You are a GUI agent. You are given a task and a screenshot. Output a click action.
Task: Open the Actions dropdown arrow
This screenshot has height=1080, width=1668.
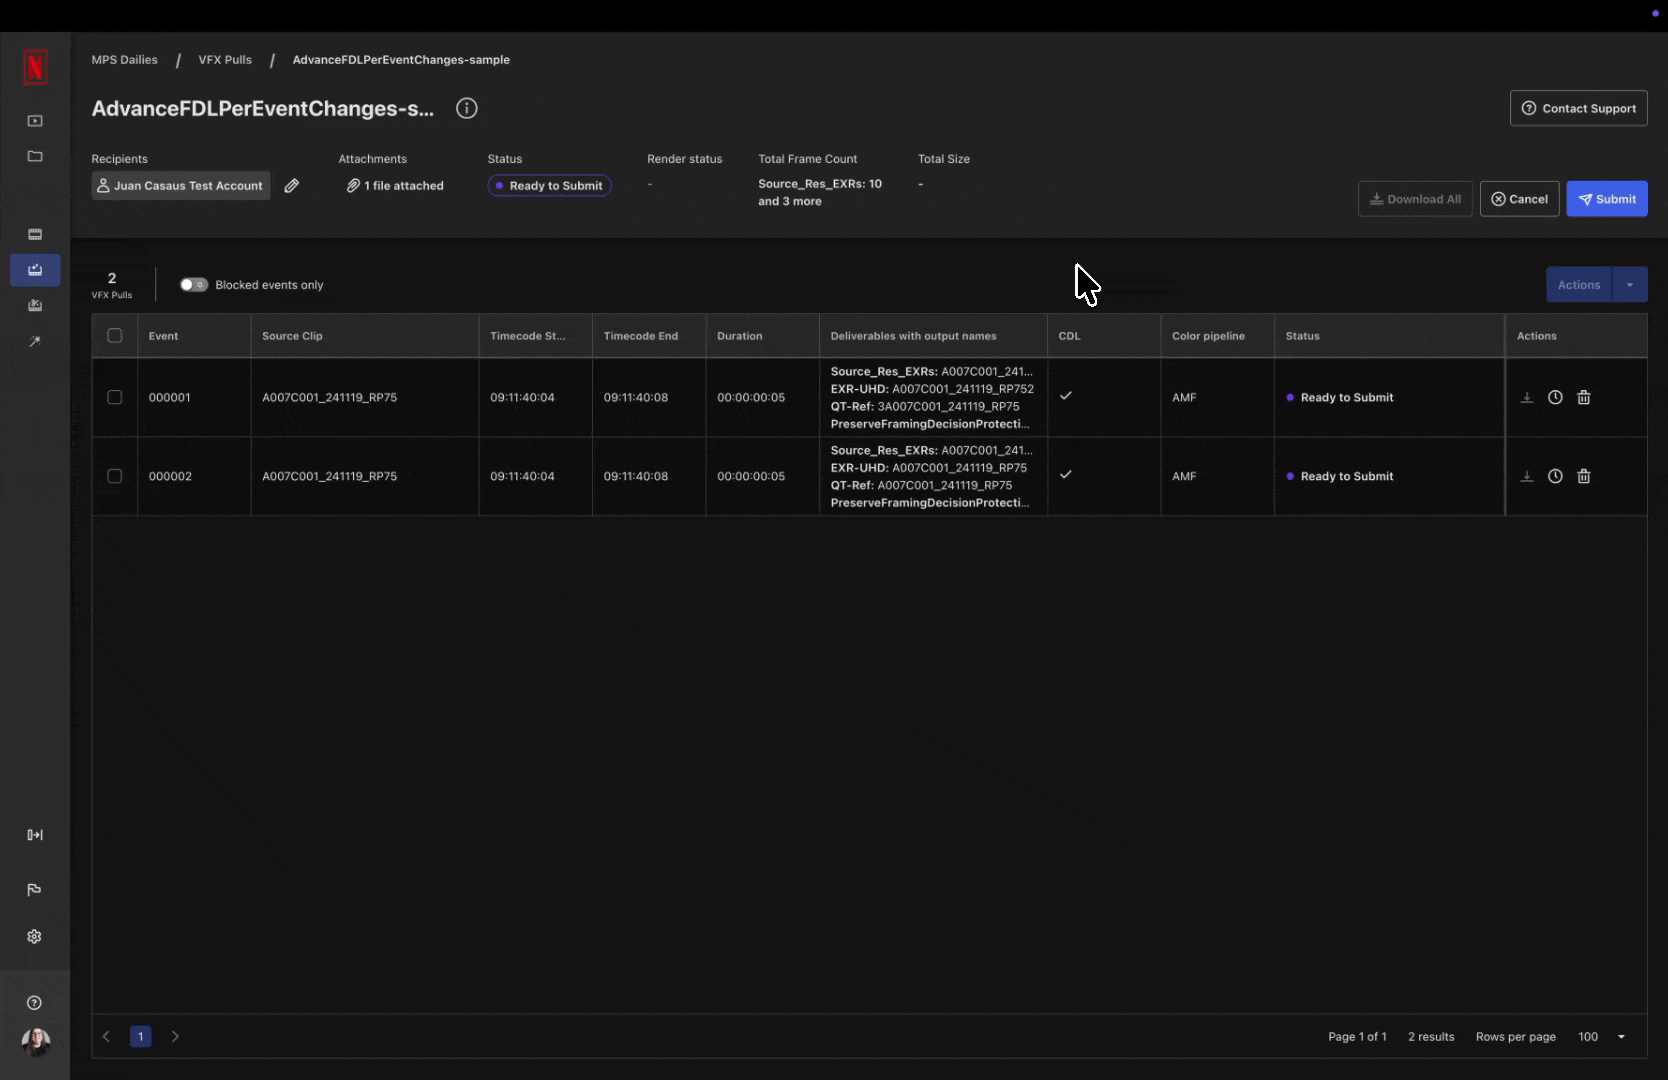pyautogui.click(x=1630, y=285)
